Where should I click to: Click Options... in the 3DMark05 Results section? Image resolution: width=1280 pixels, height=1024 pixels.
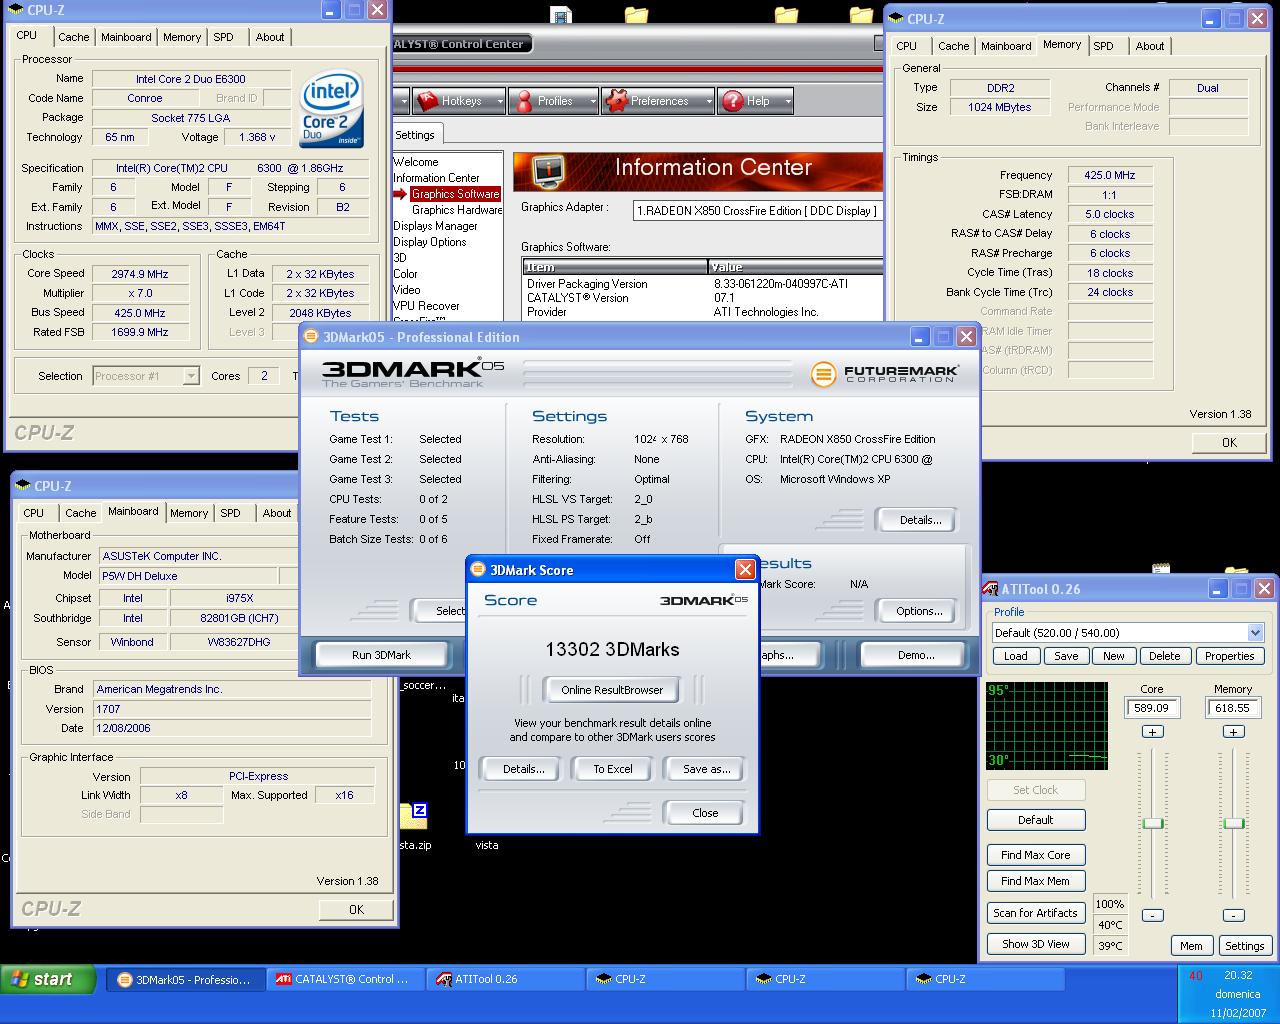coord(920,611)
